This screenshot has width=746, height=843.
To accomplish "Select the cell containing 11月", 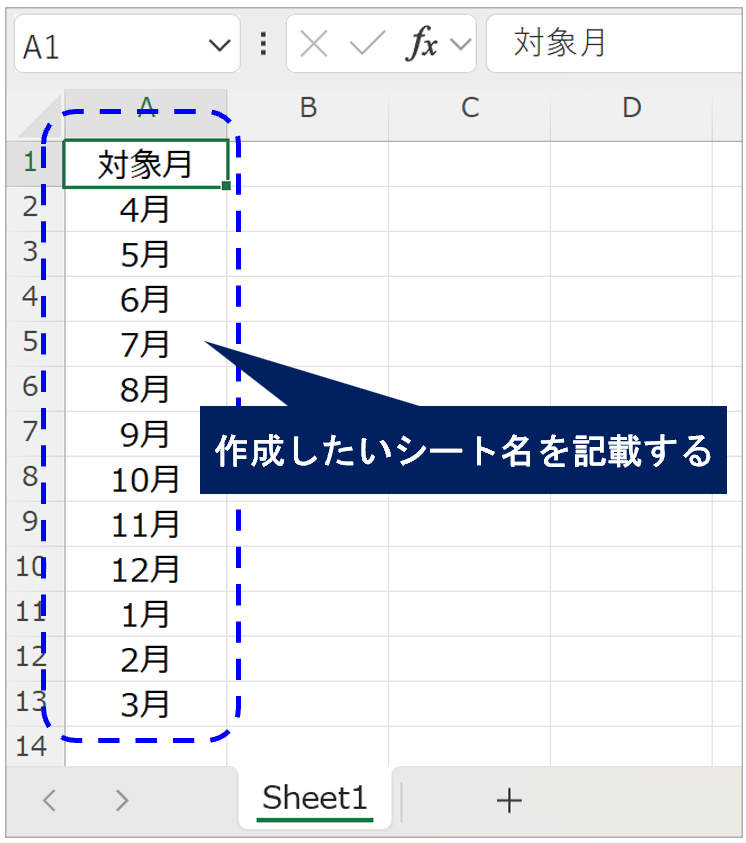I will pyautogui.click(x=146, y=524).
